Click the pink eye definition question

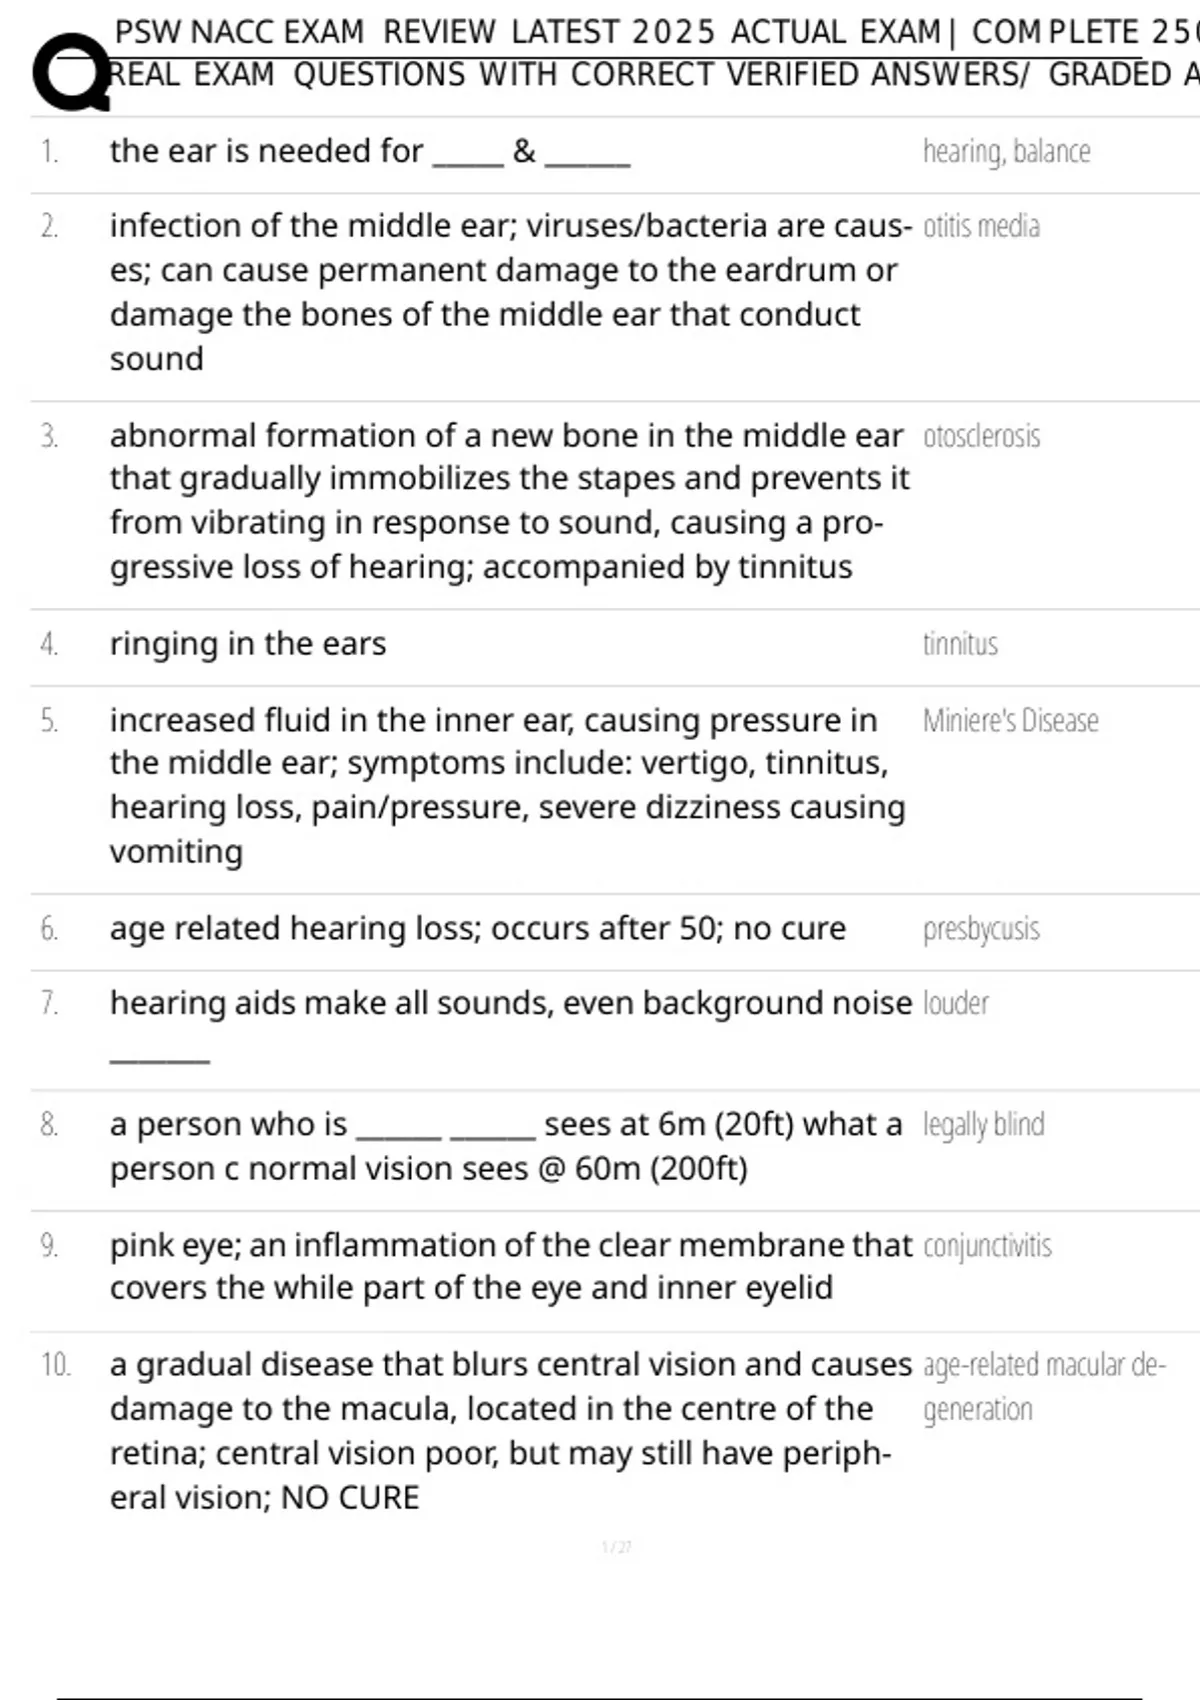(x=510, y=1266)
